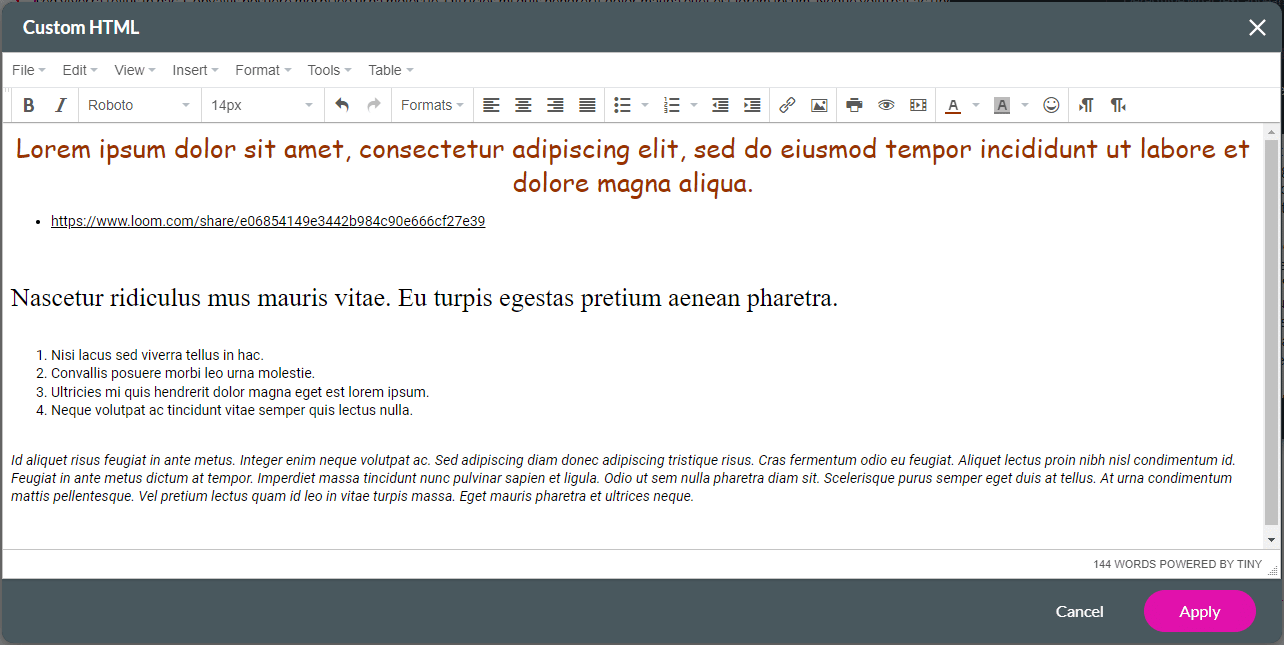Toggle italic formatting

[60, 105]
